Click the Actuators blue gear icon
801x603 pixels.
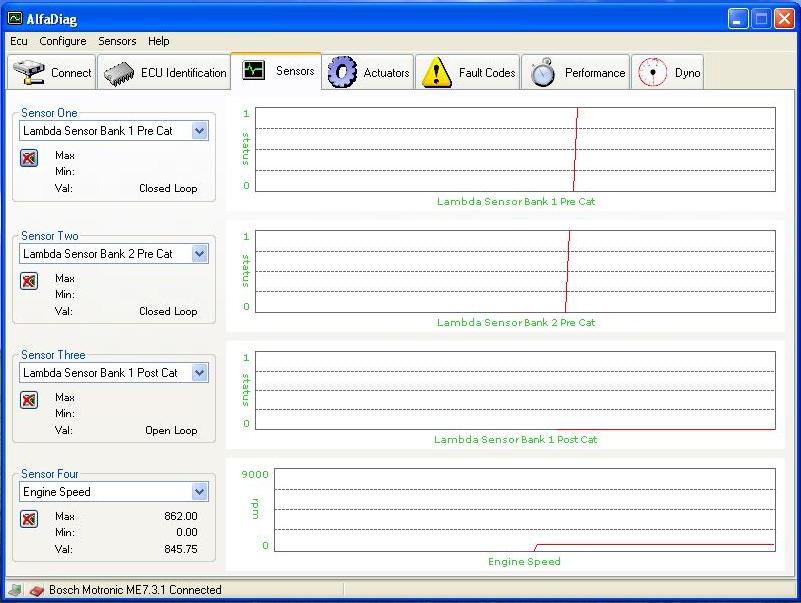point(342,72)
